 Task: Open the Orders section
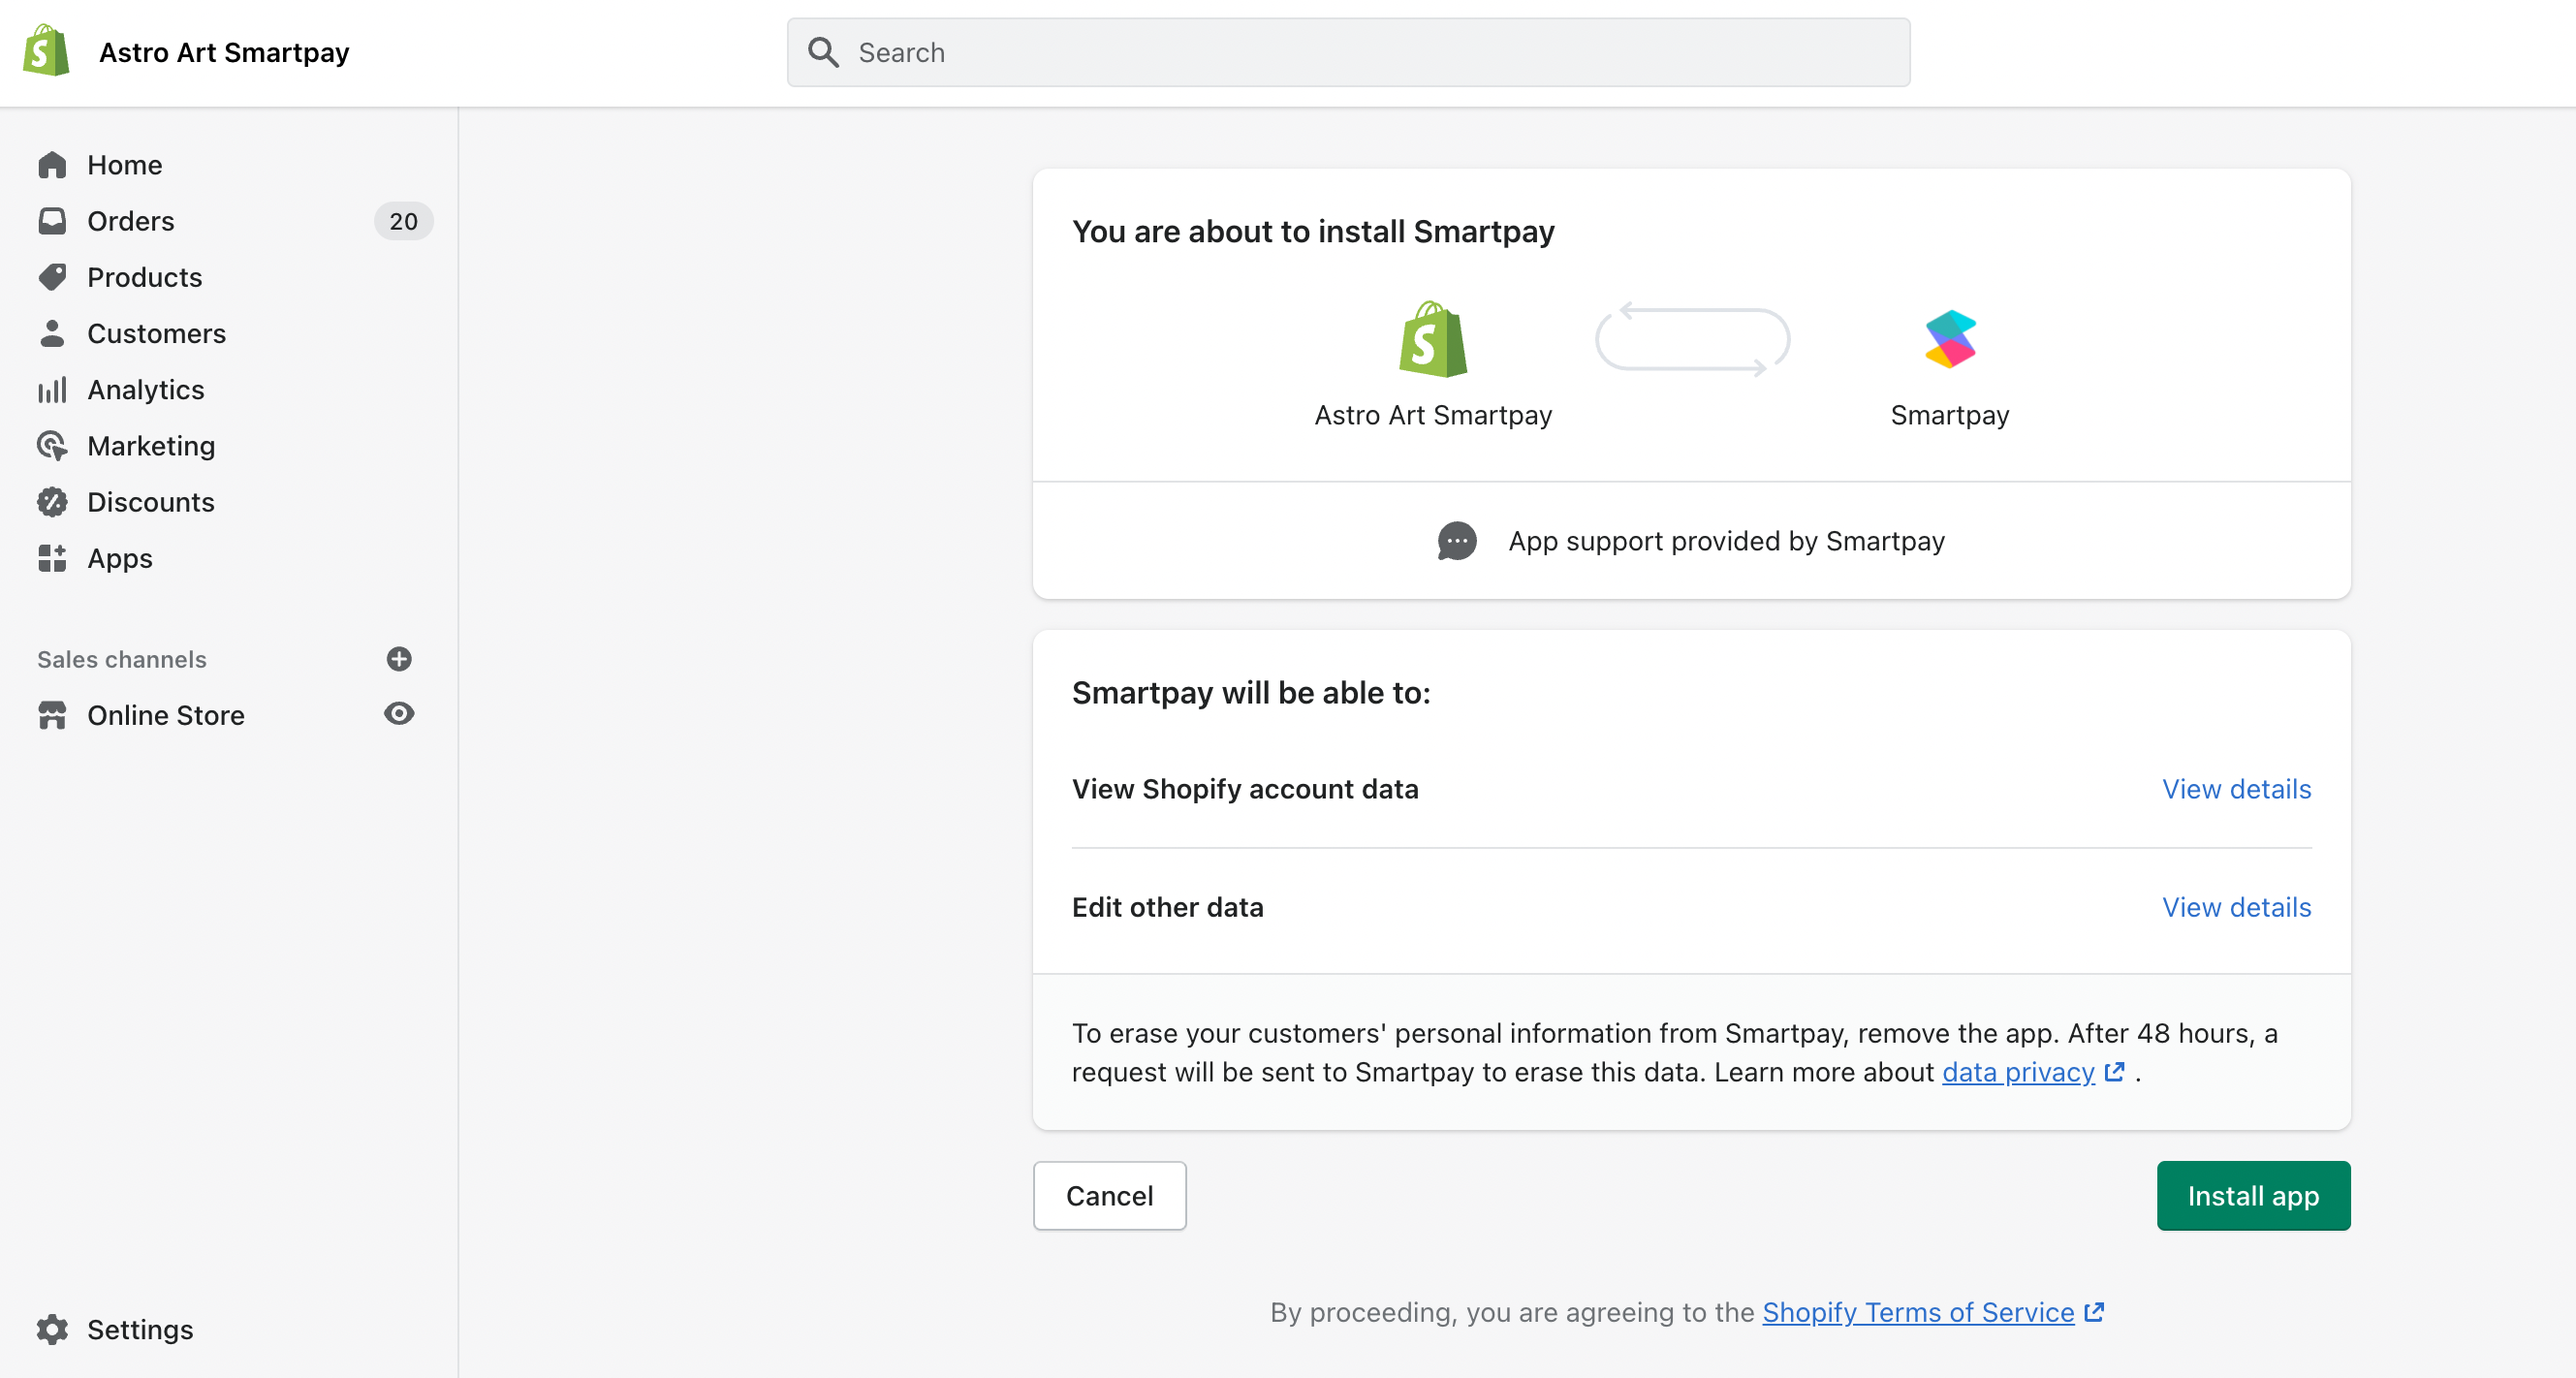click(130, 221)
